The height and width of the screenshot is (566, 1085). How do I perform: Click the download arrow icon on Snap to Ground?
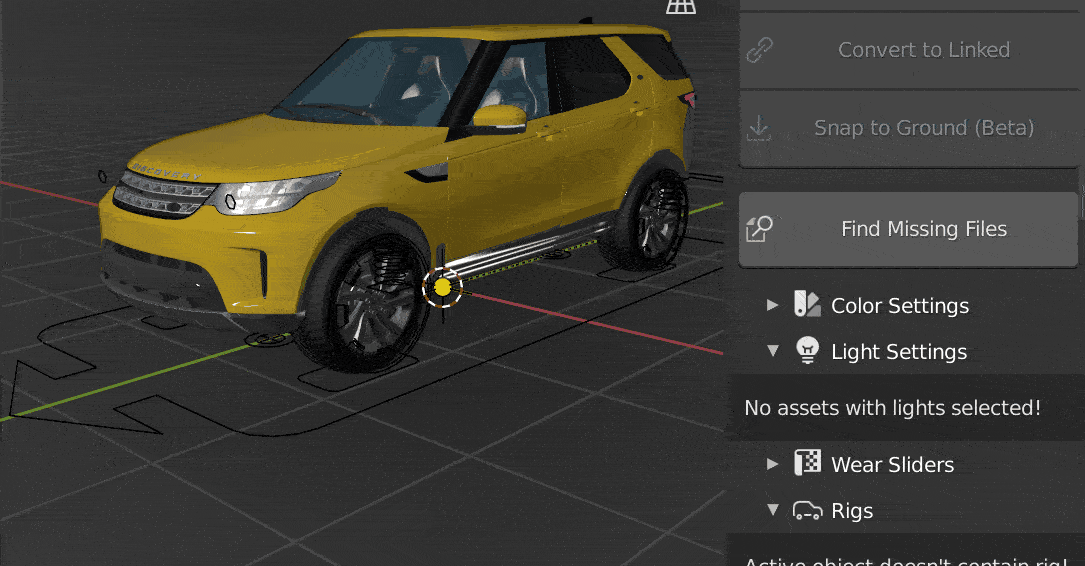tap(759, 128)
